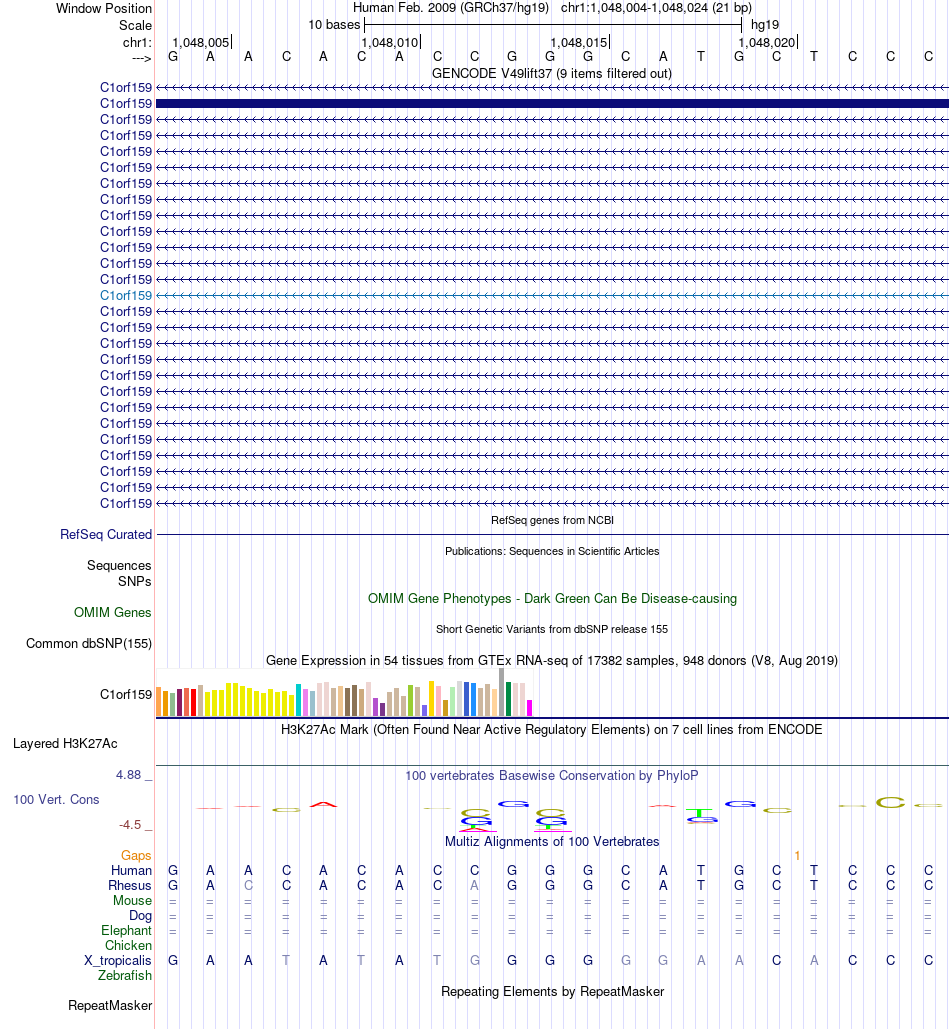Click the large olive 'C' in conservation logo

890,803
